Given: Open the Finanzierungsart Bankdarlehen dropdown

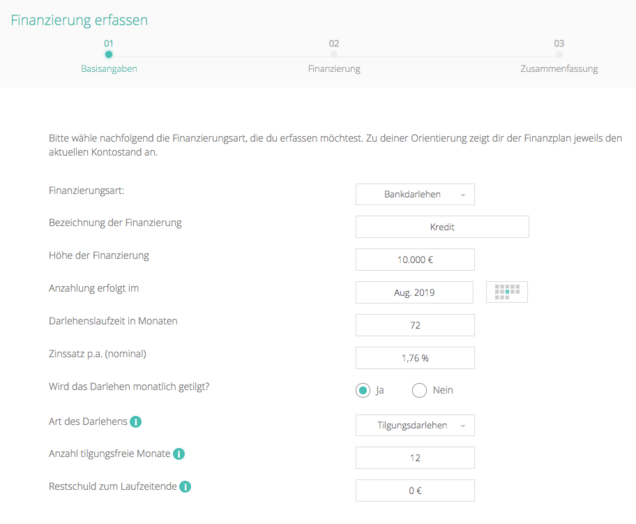Looking at the screenshot, I should pyautogui.click(x=415, y=194).
